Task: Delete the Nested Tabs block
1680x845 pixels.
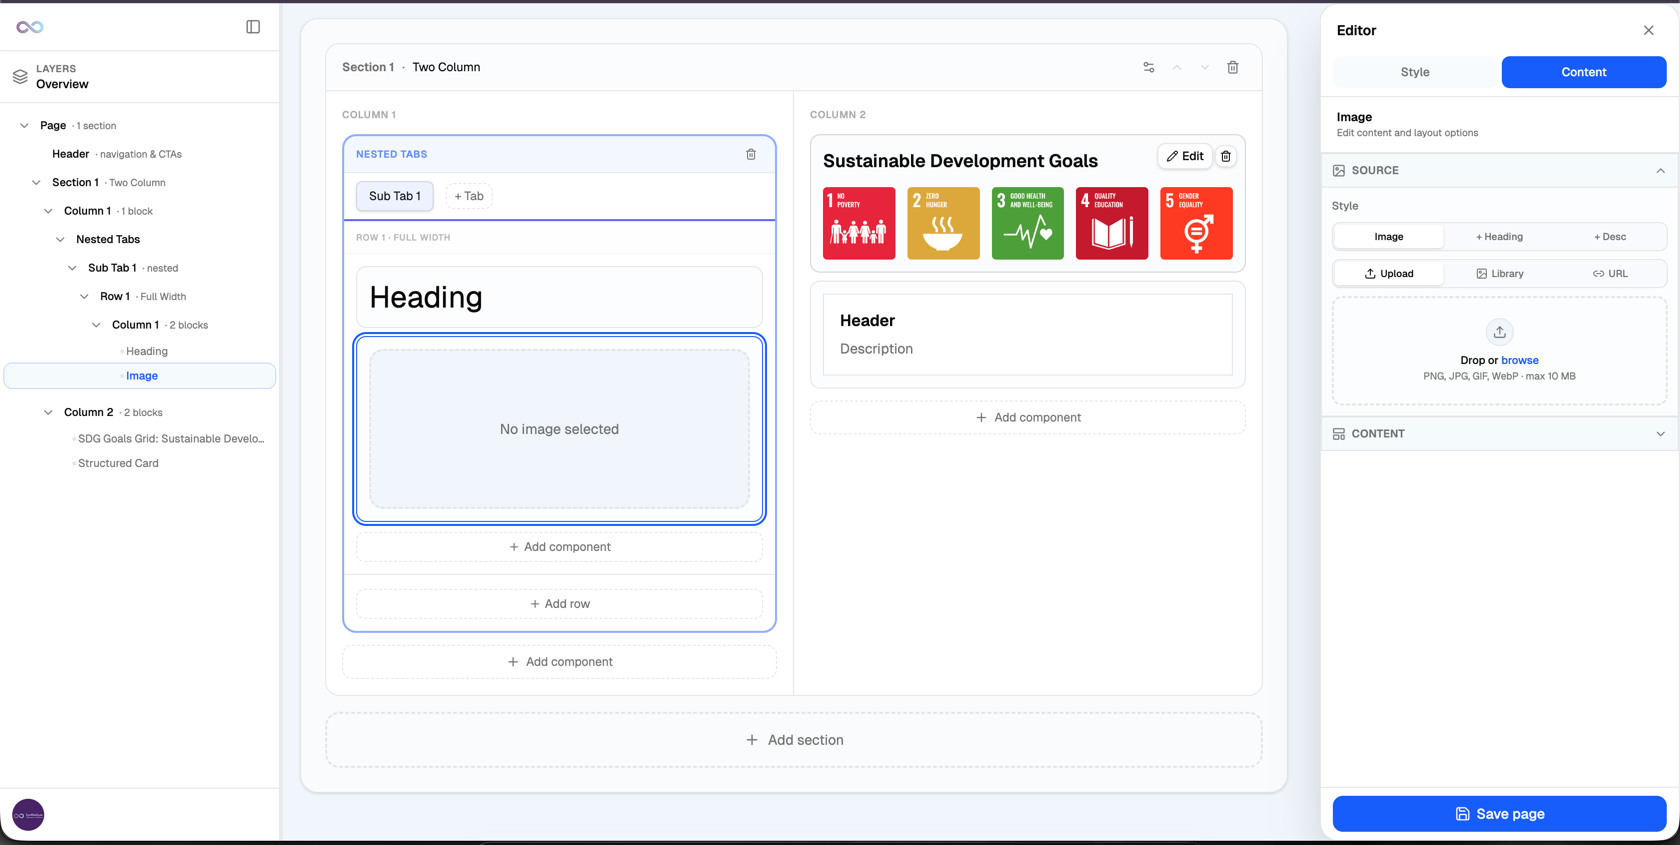Action: pos(751,154)
